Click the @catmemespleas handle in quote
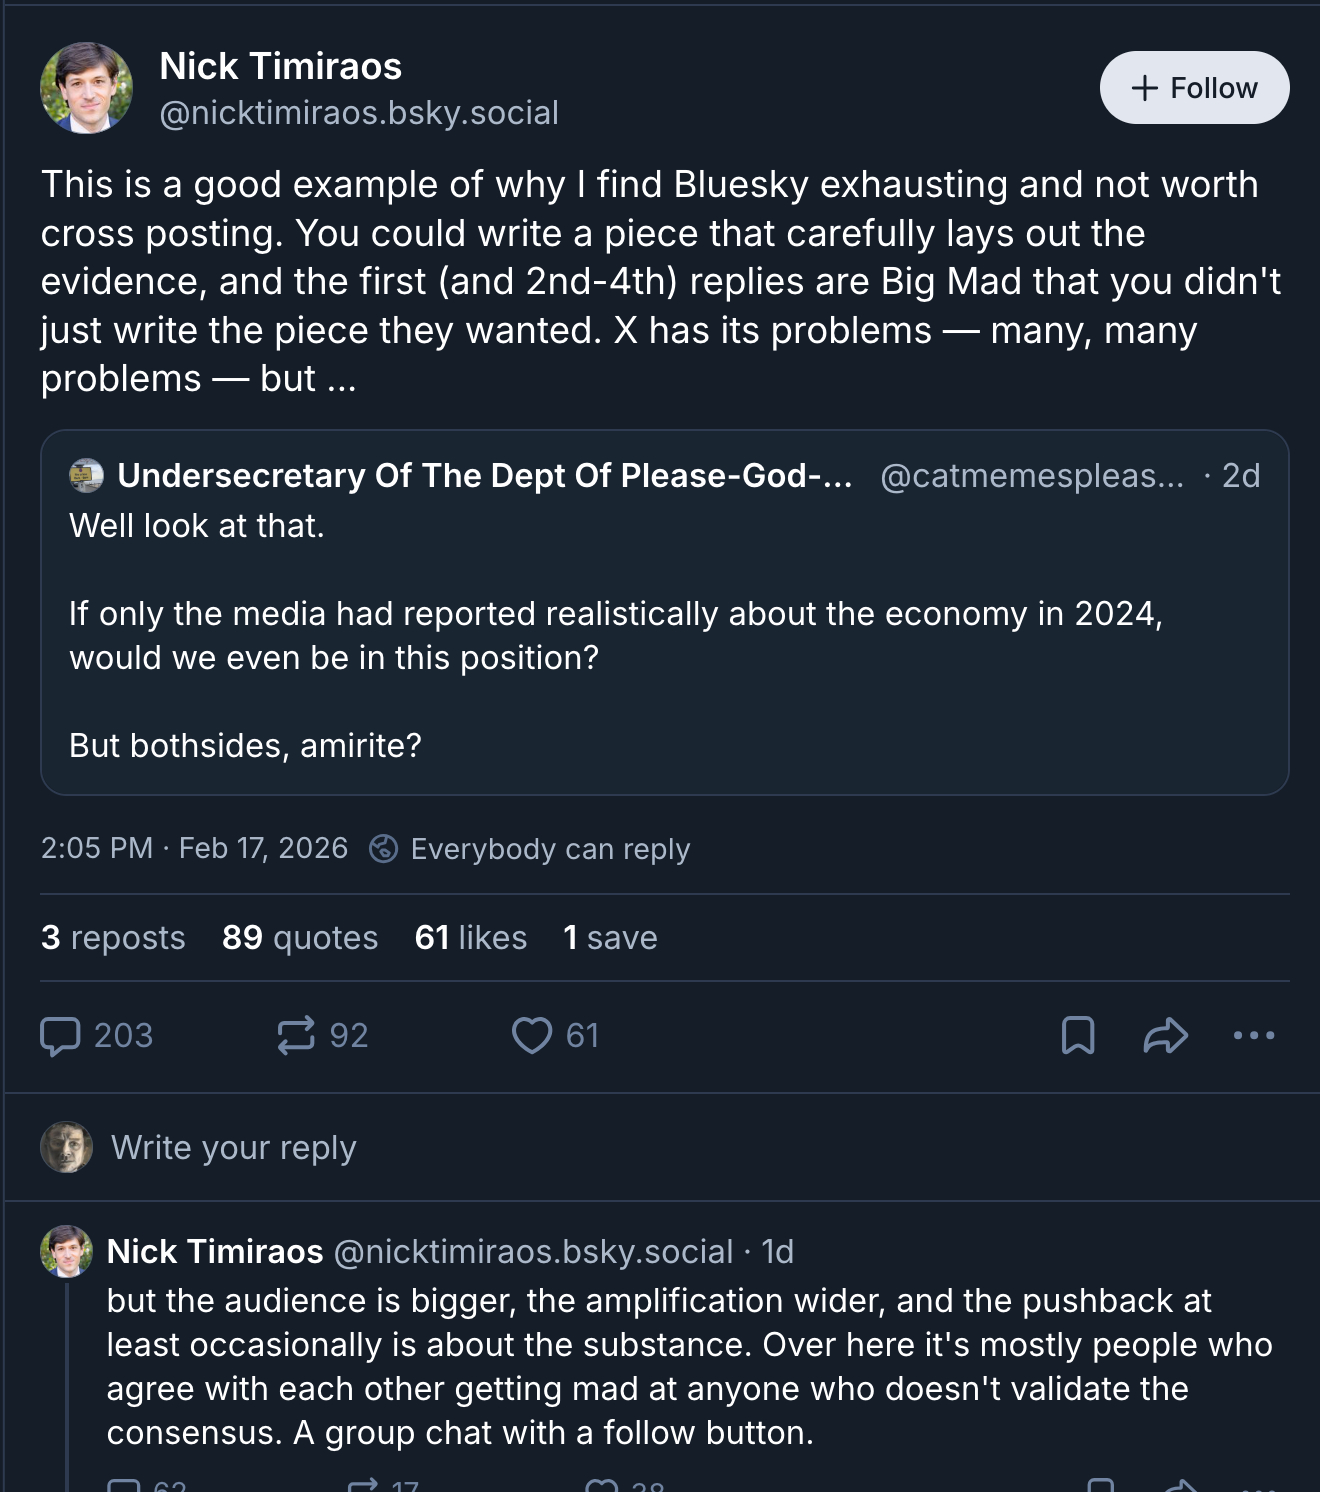The image size is (1320, 1492). click(1031, 476)
